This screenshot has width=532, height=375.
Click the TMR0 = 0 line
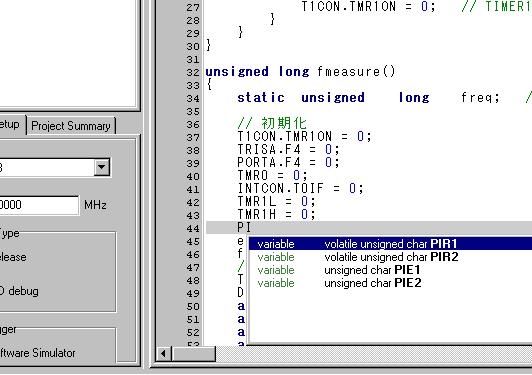point(272,175)
